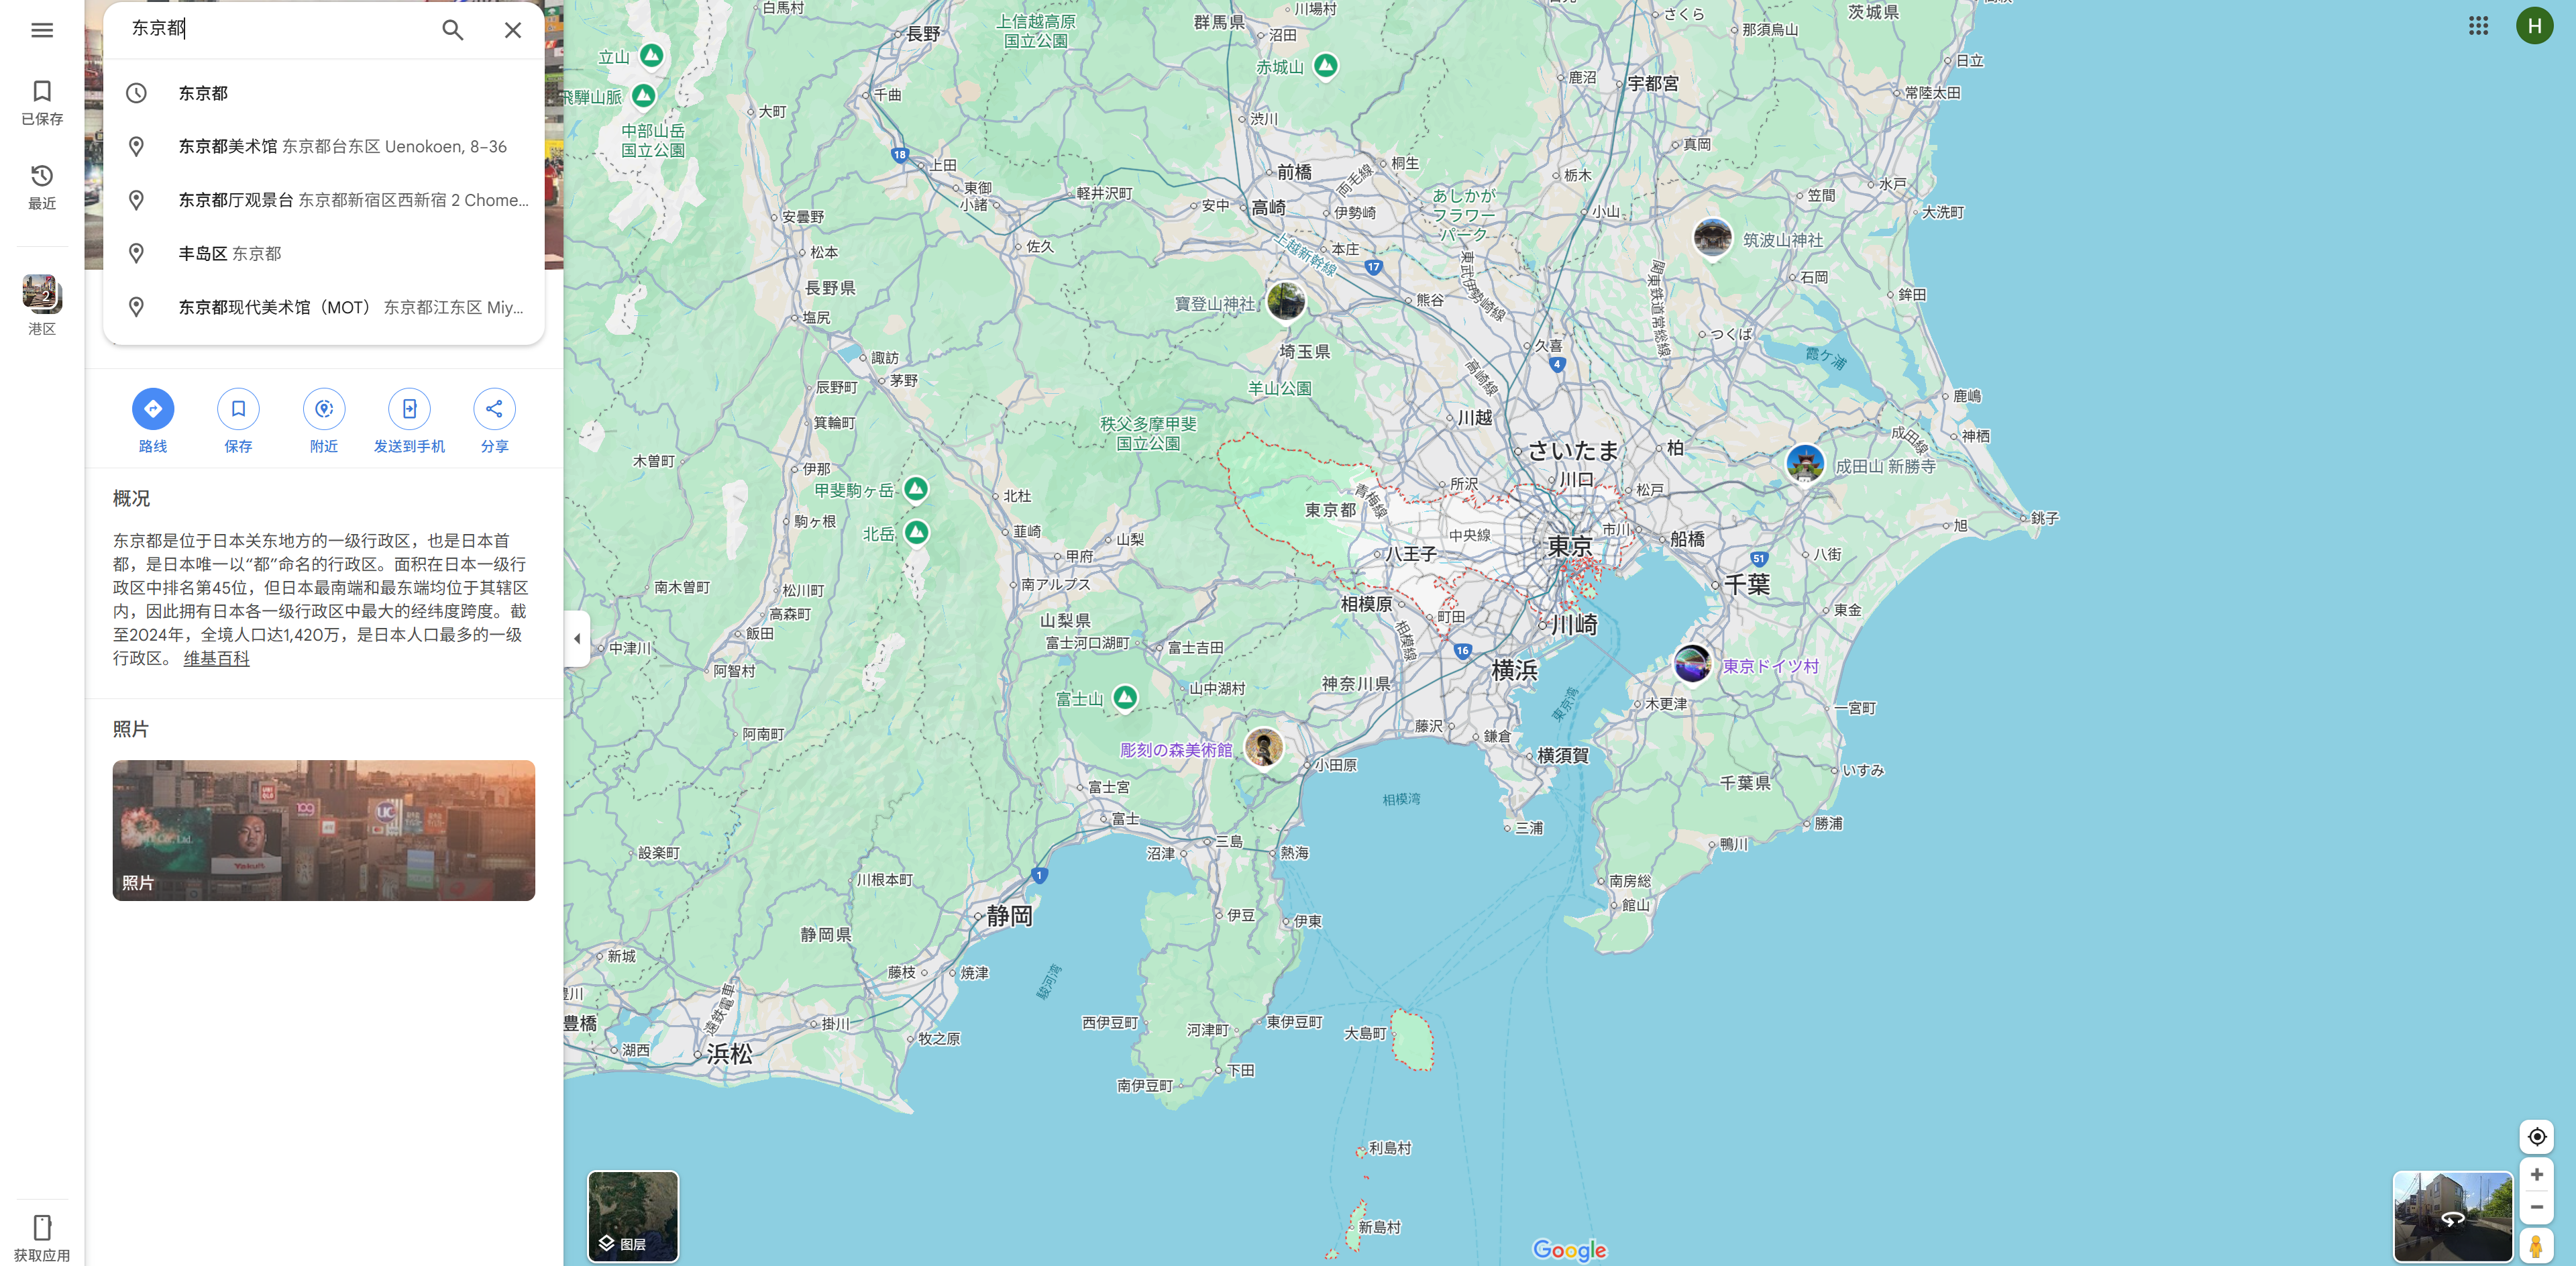The image size is (2576, 1266).
Task: Click the 甲斐駒ヶ岳 mountain marker
Action: click(x=916, y=489)
